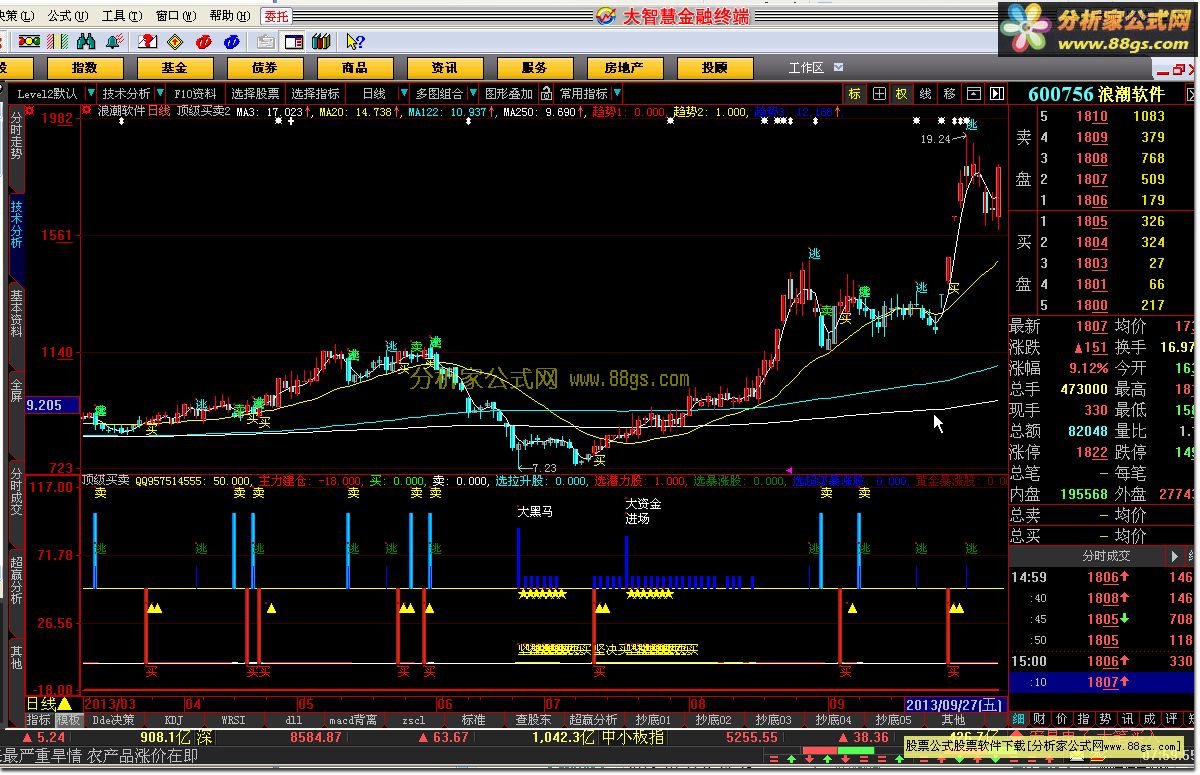The height and width of the screenshot is (775, 1200).
Task: Click the 房地产 category button
Action: click(x=625, y=68)
